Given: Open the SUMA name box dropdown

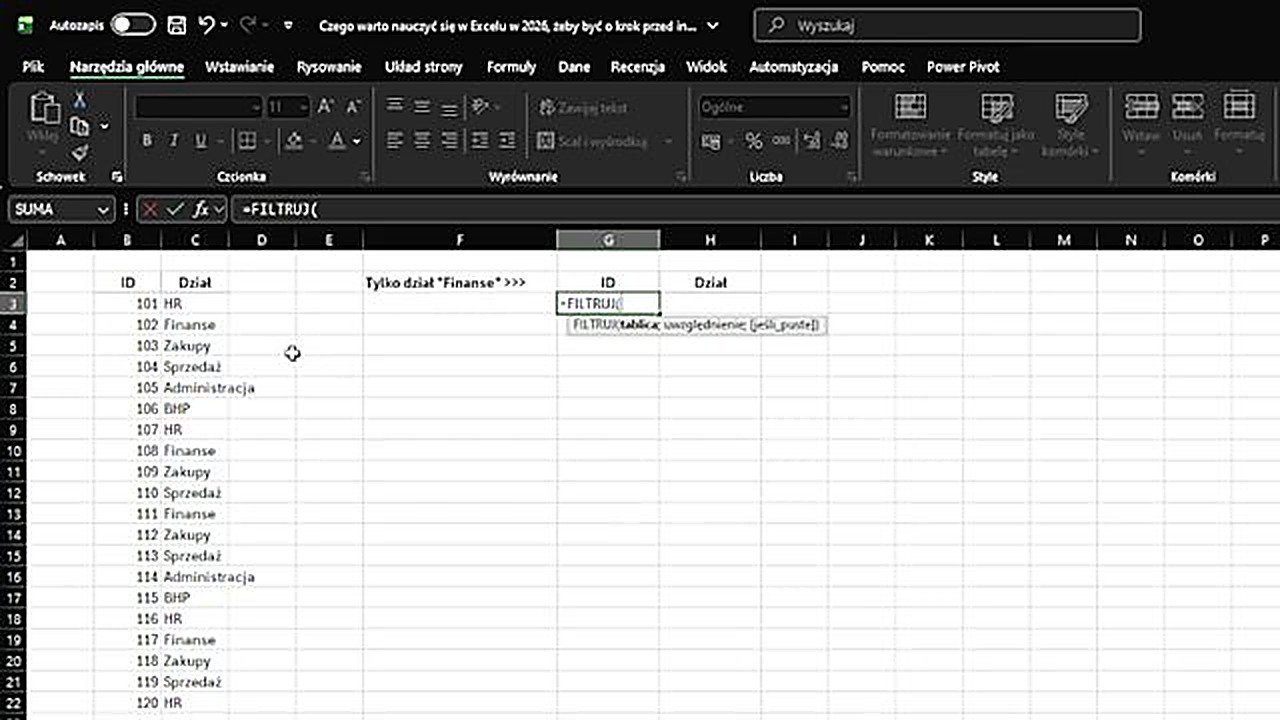Looking at the screenshot, I should (x=103, y=210).
